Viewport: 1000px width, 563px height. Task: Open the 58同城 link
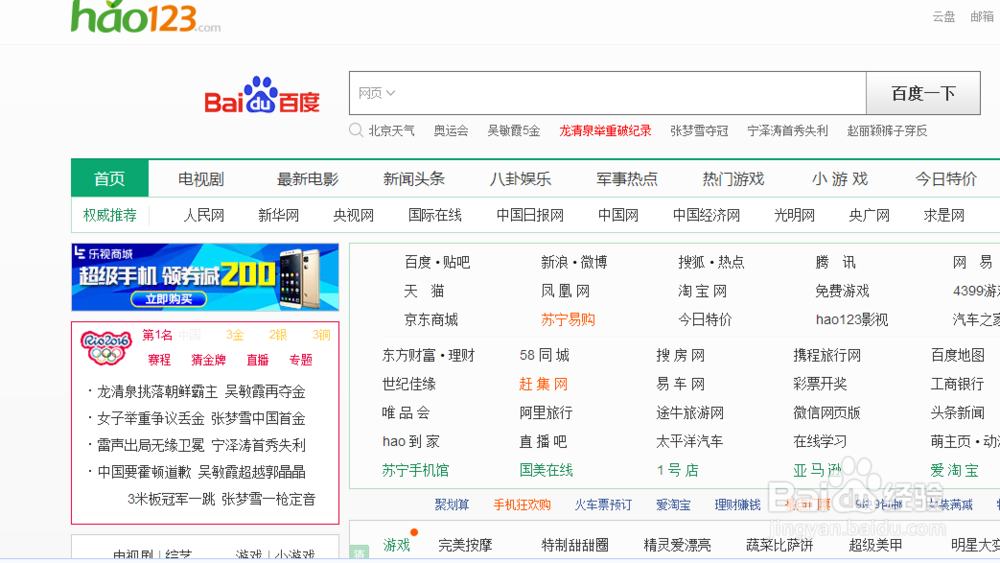click(544, 356)
